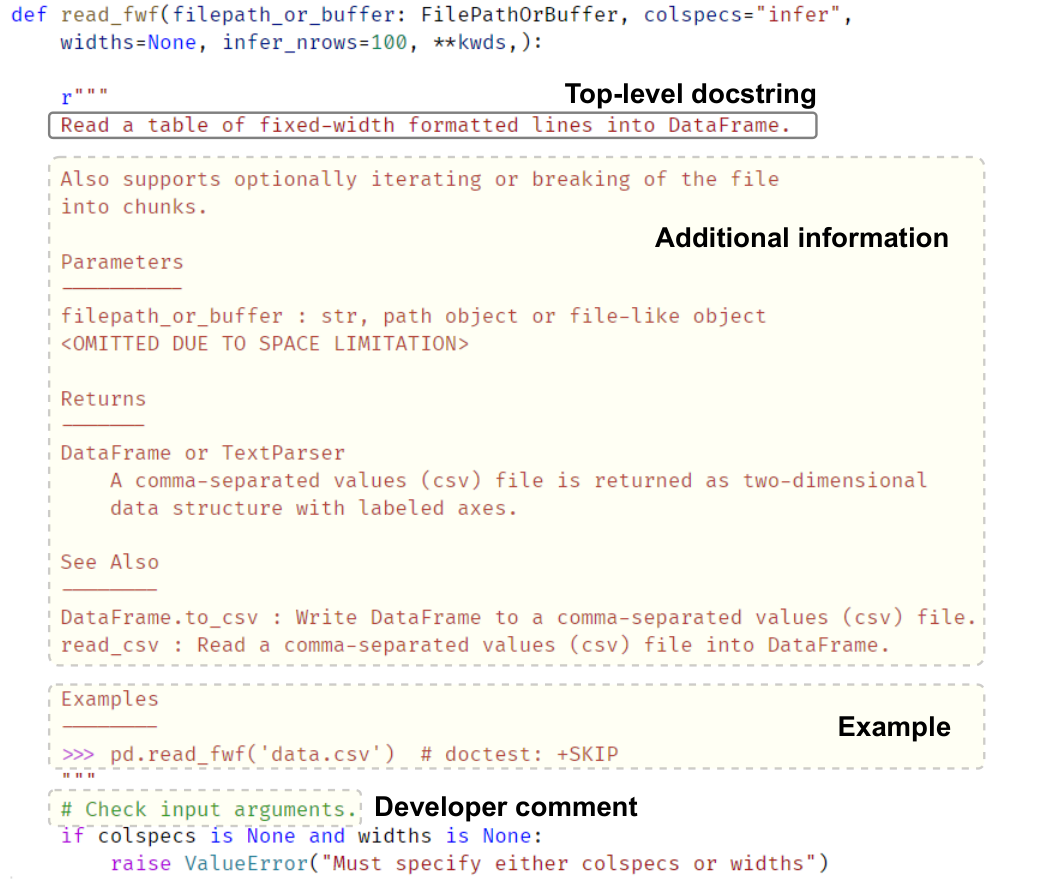Click the "DataFrame.to_csv : Write DataFrame" line
Screen dimensions: 1047x896
(x=518, y=618)
